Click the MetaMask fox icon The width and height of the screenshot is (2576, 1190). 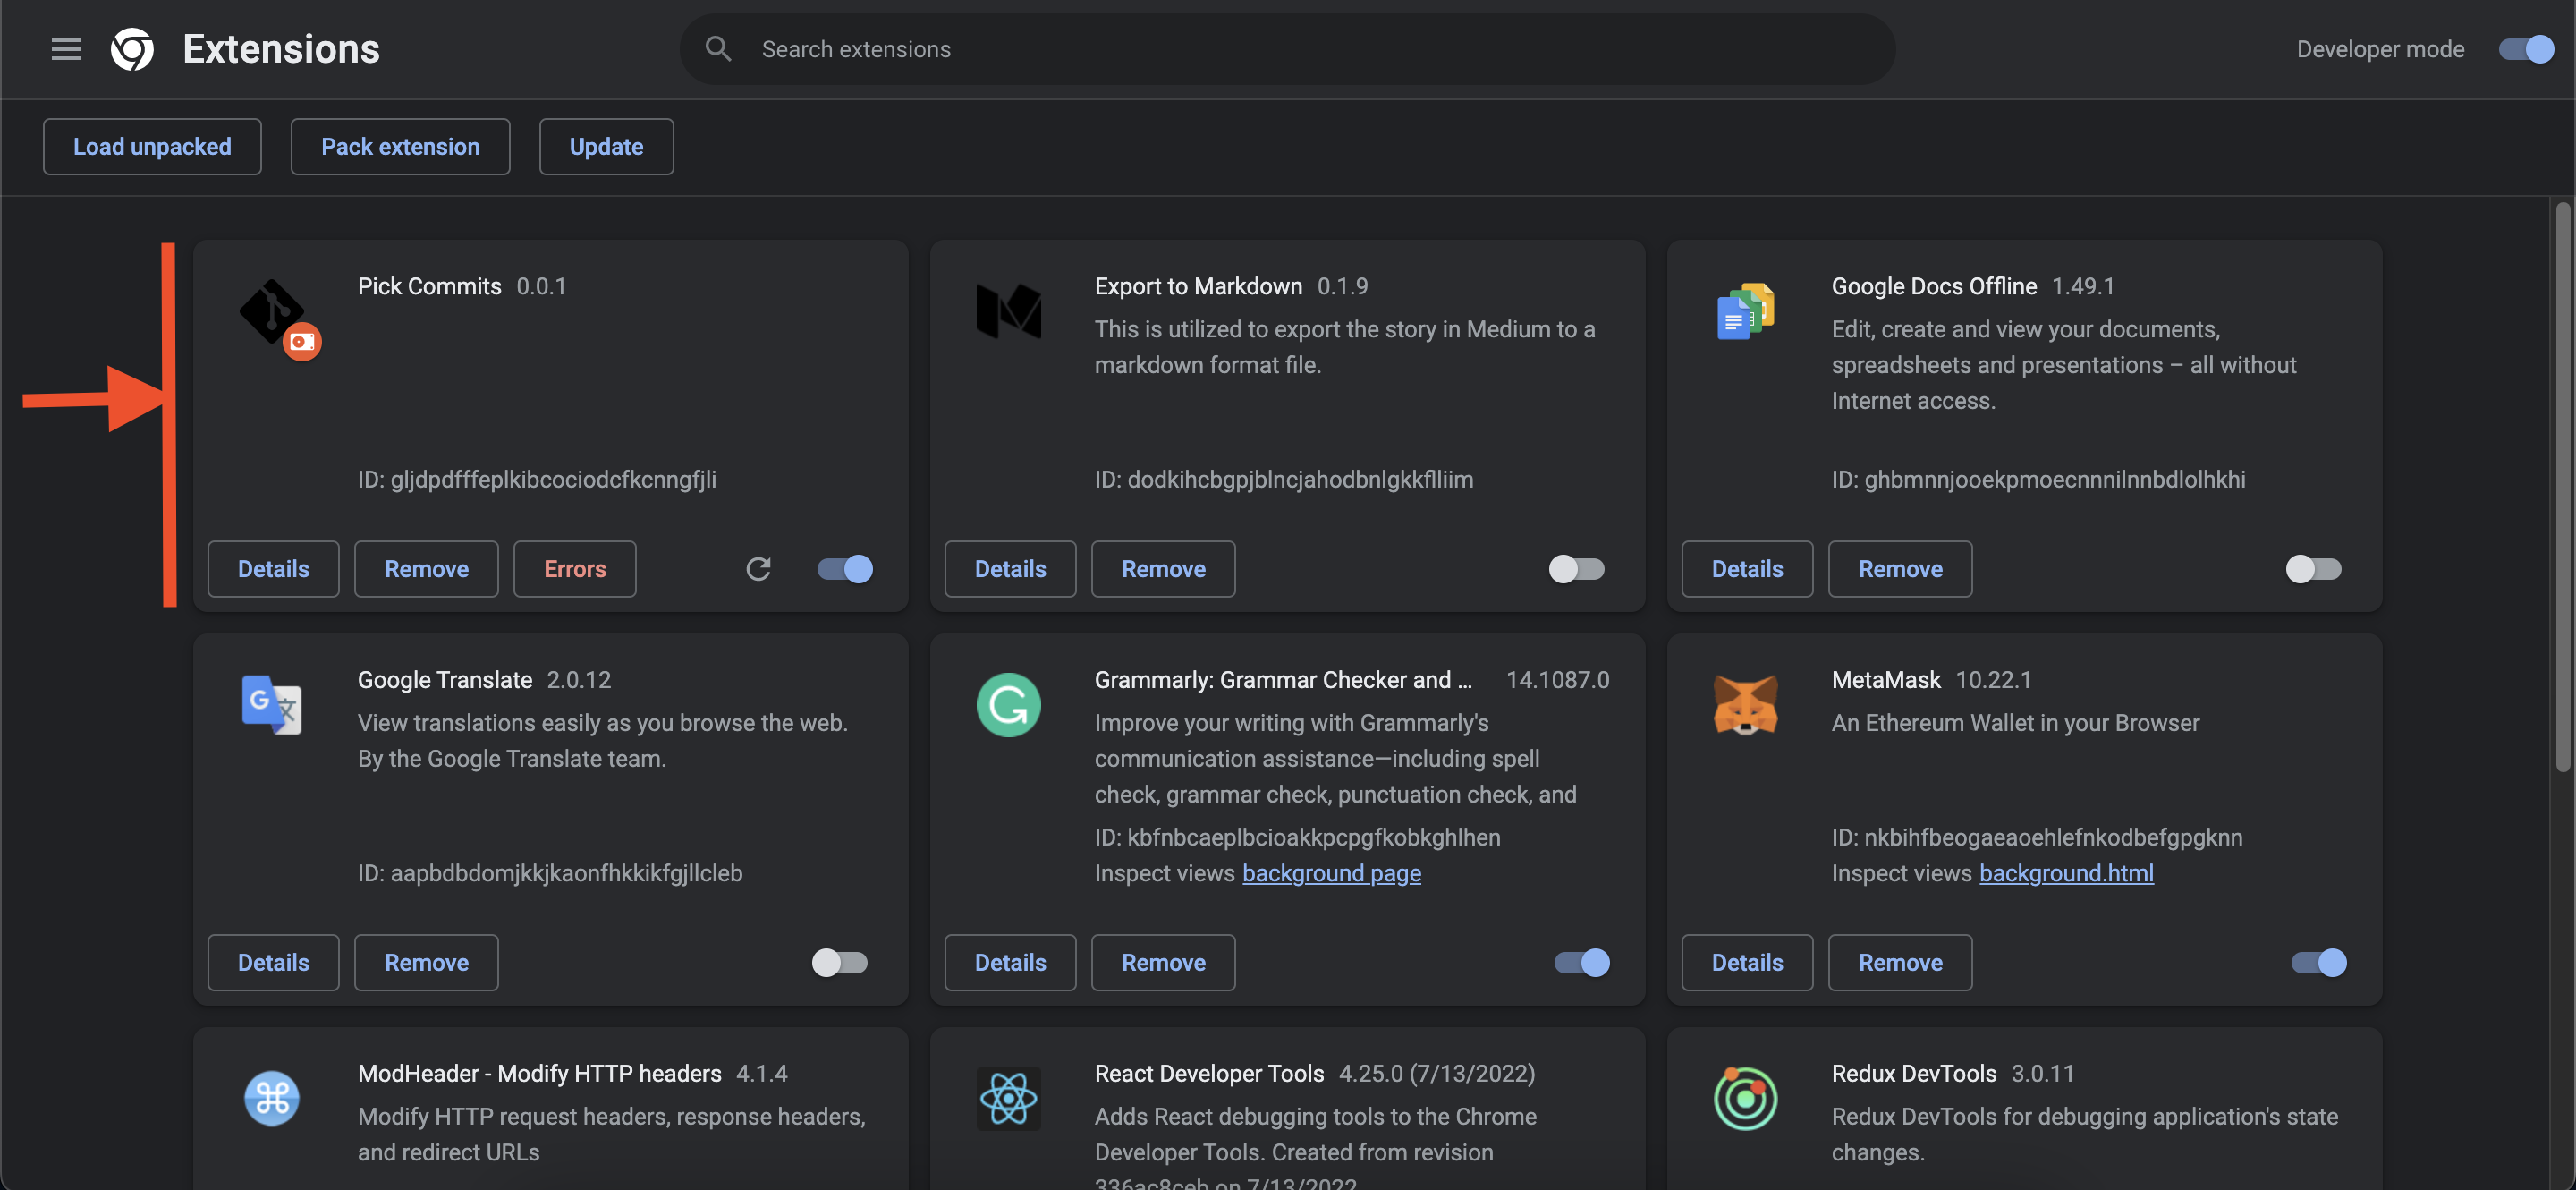coord(1745,704)
